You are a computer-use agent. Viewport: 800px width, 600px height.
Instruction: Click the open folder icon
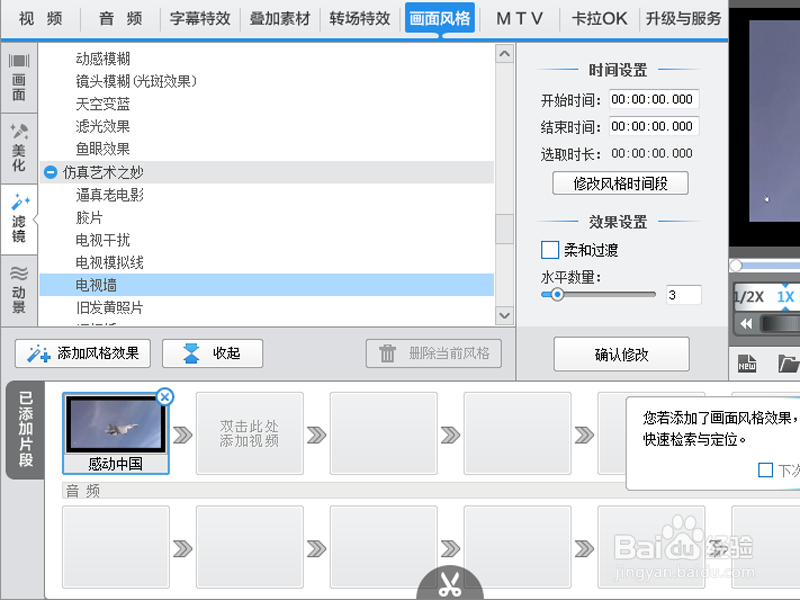pos(789,363)
